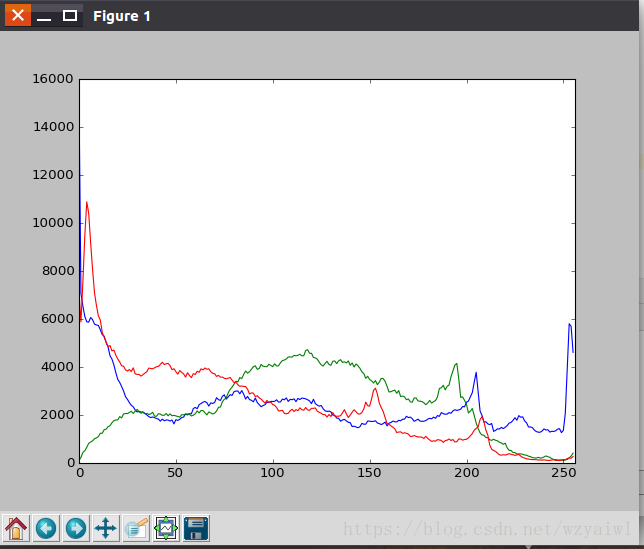Click the x-axis label 50
This screenshot has width=644, height=549.
click(x=175, y=473)
